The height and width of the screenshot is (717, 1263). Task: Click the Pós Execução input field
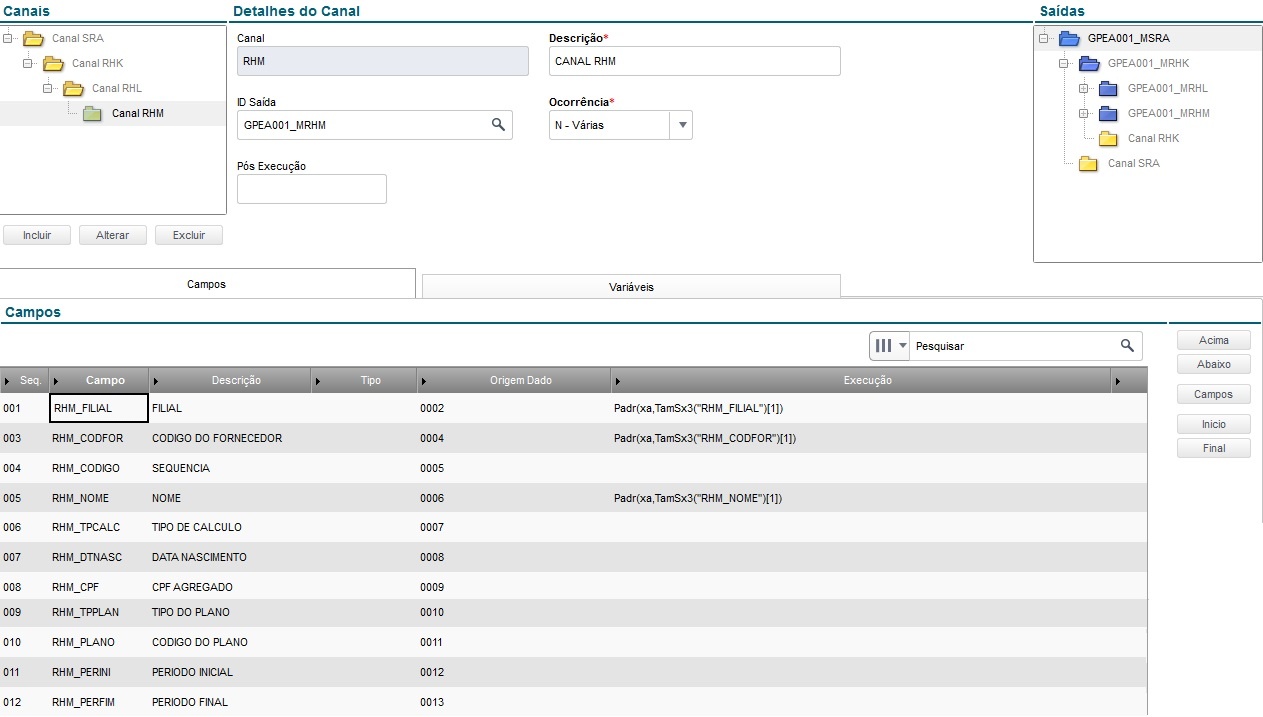(x=311, y=189)
